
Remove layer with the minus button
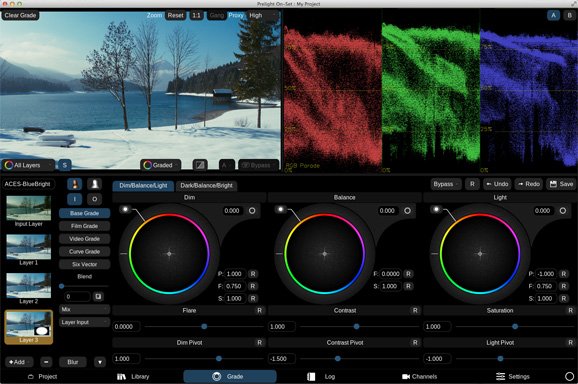[46, 362]
